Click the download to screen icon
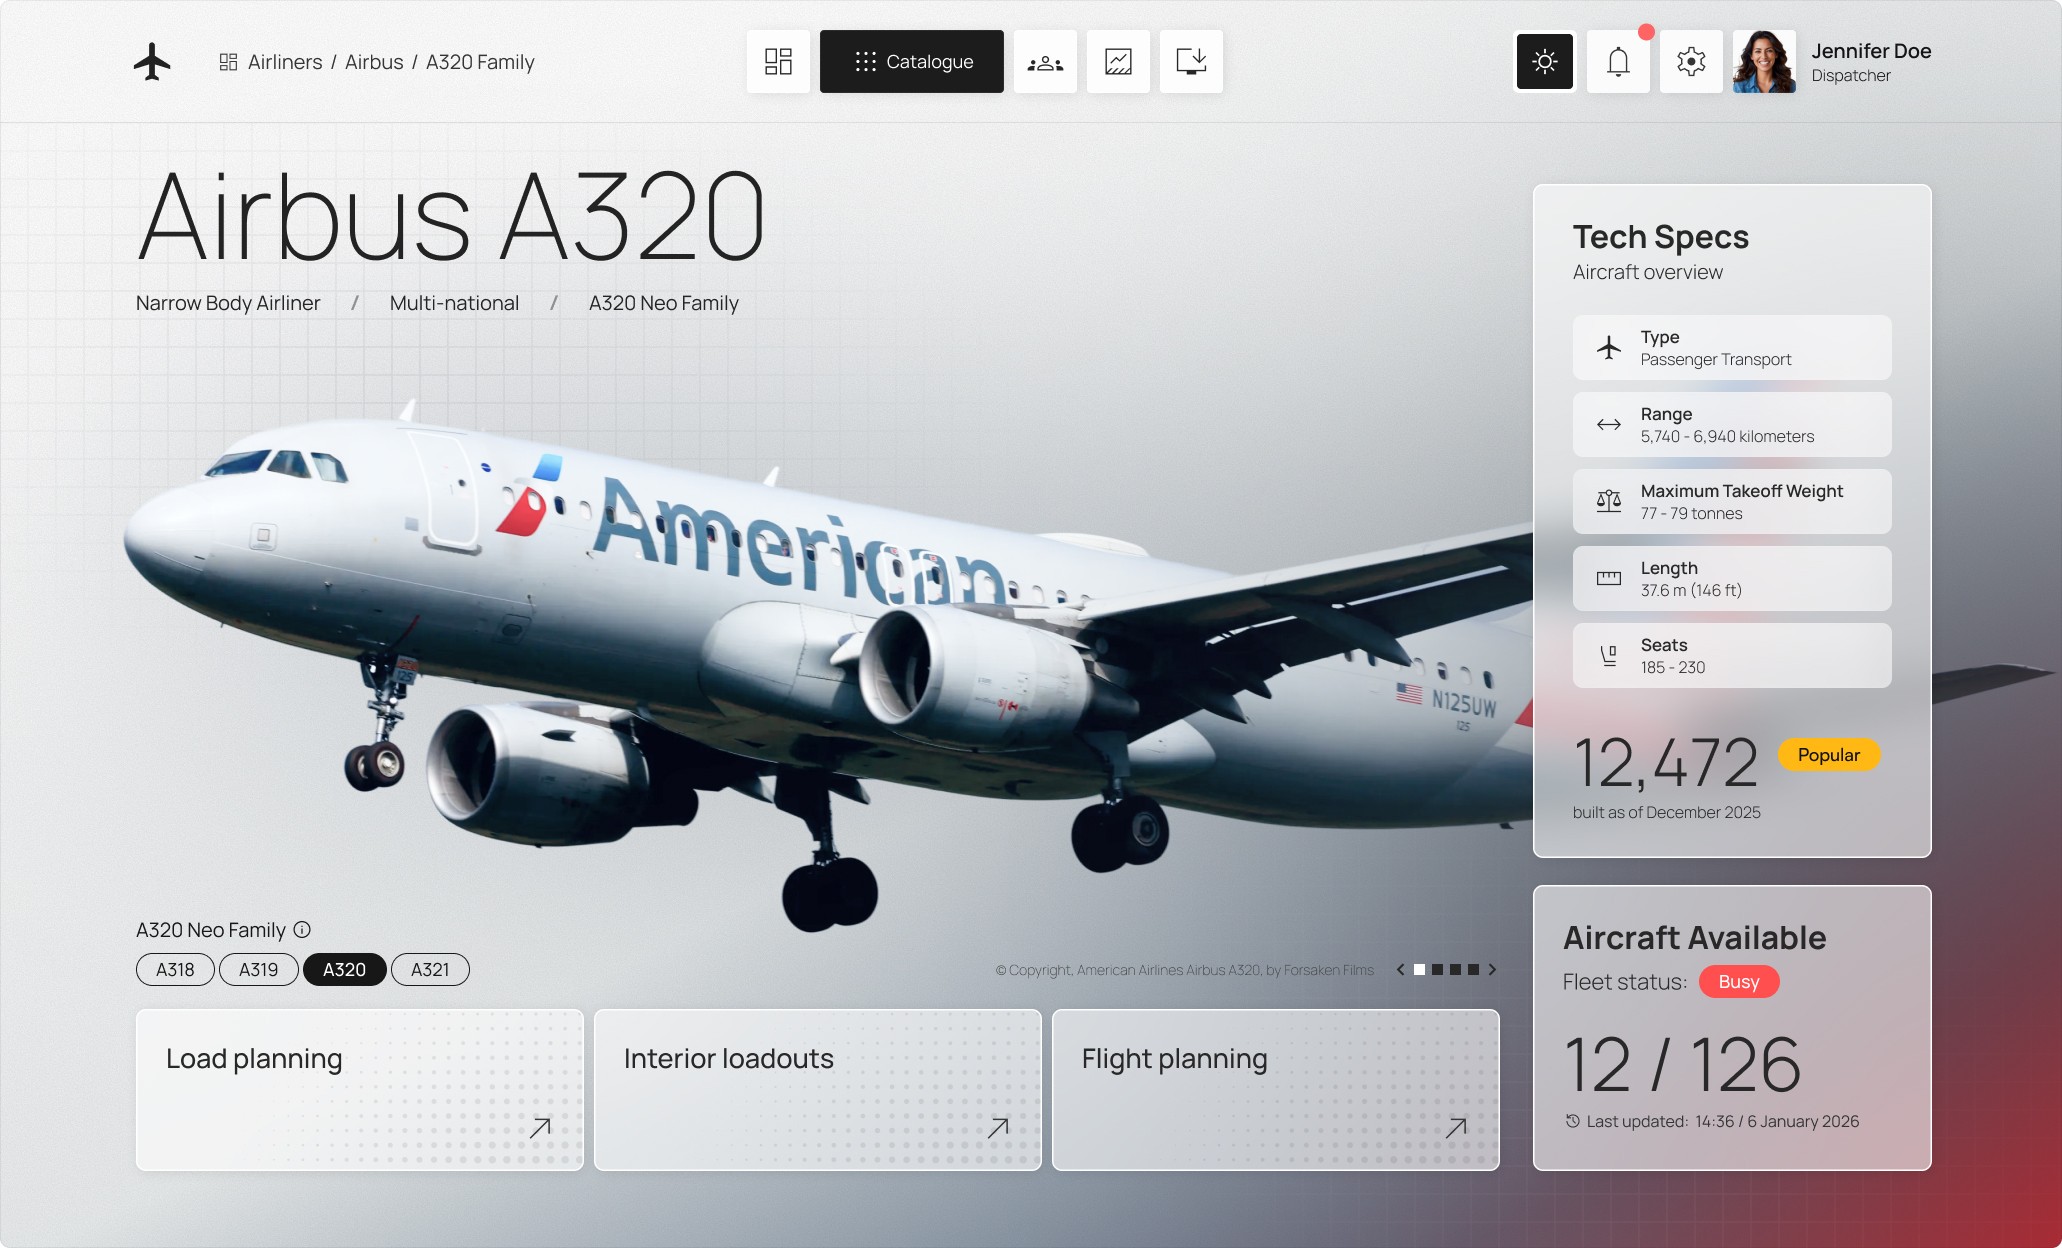 pos(1191,62)
